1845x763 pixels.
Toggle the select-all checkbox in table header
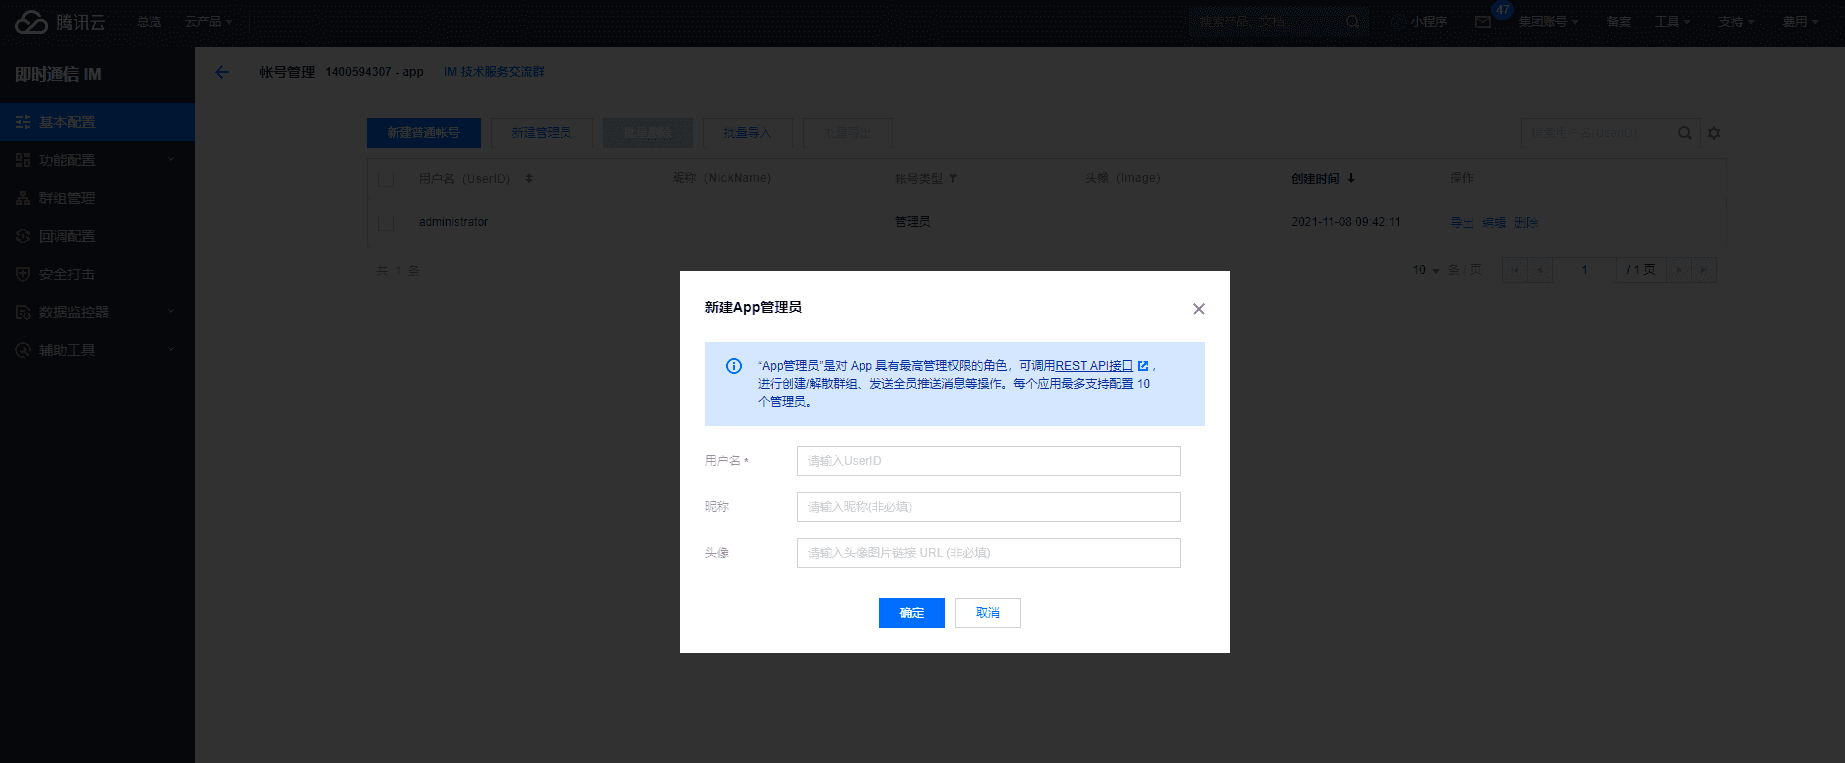coord(386,179)
